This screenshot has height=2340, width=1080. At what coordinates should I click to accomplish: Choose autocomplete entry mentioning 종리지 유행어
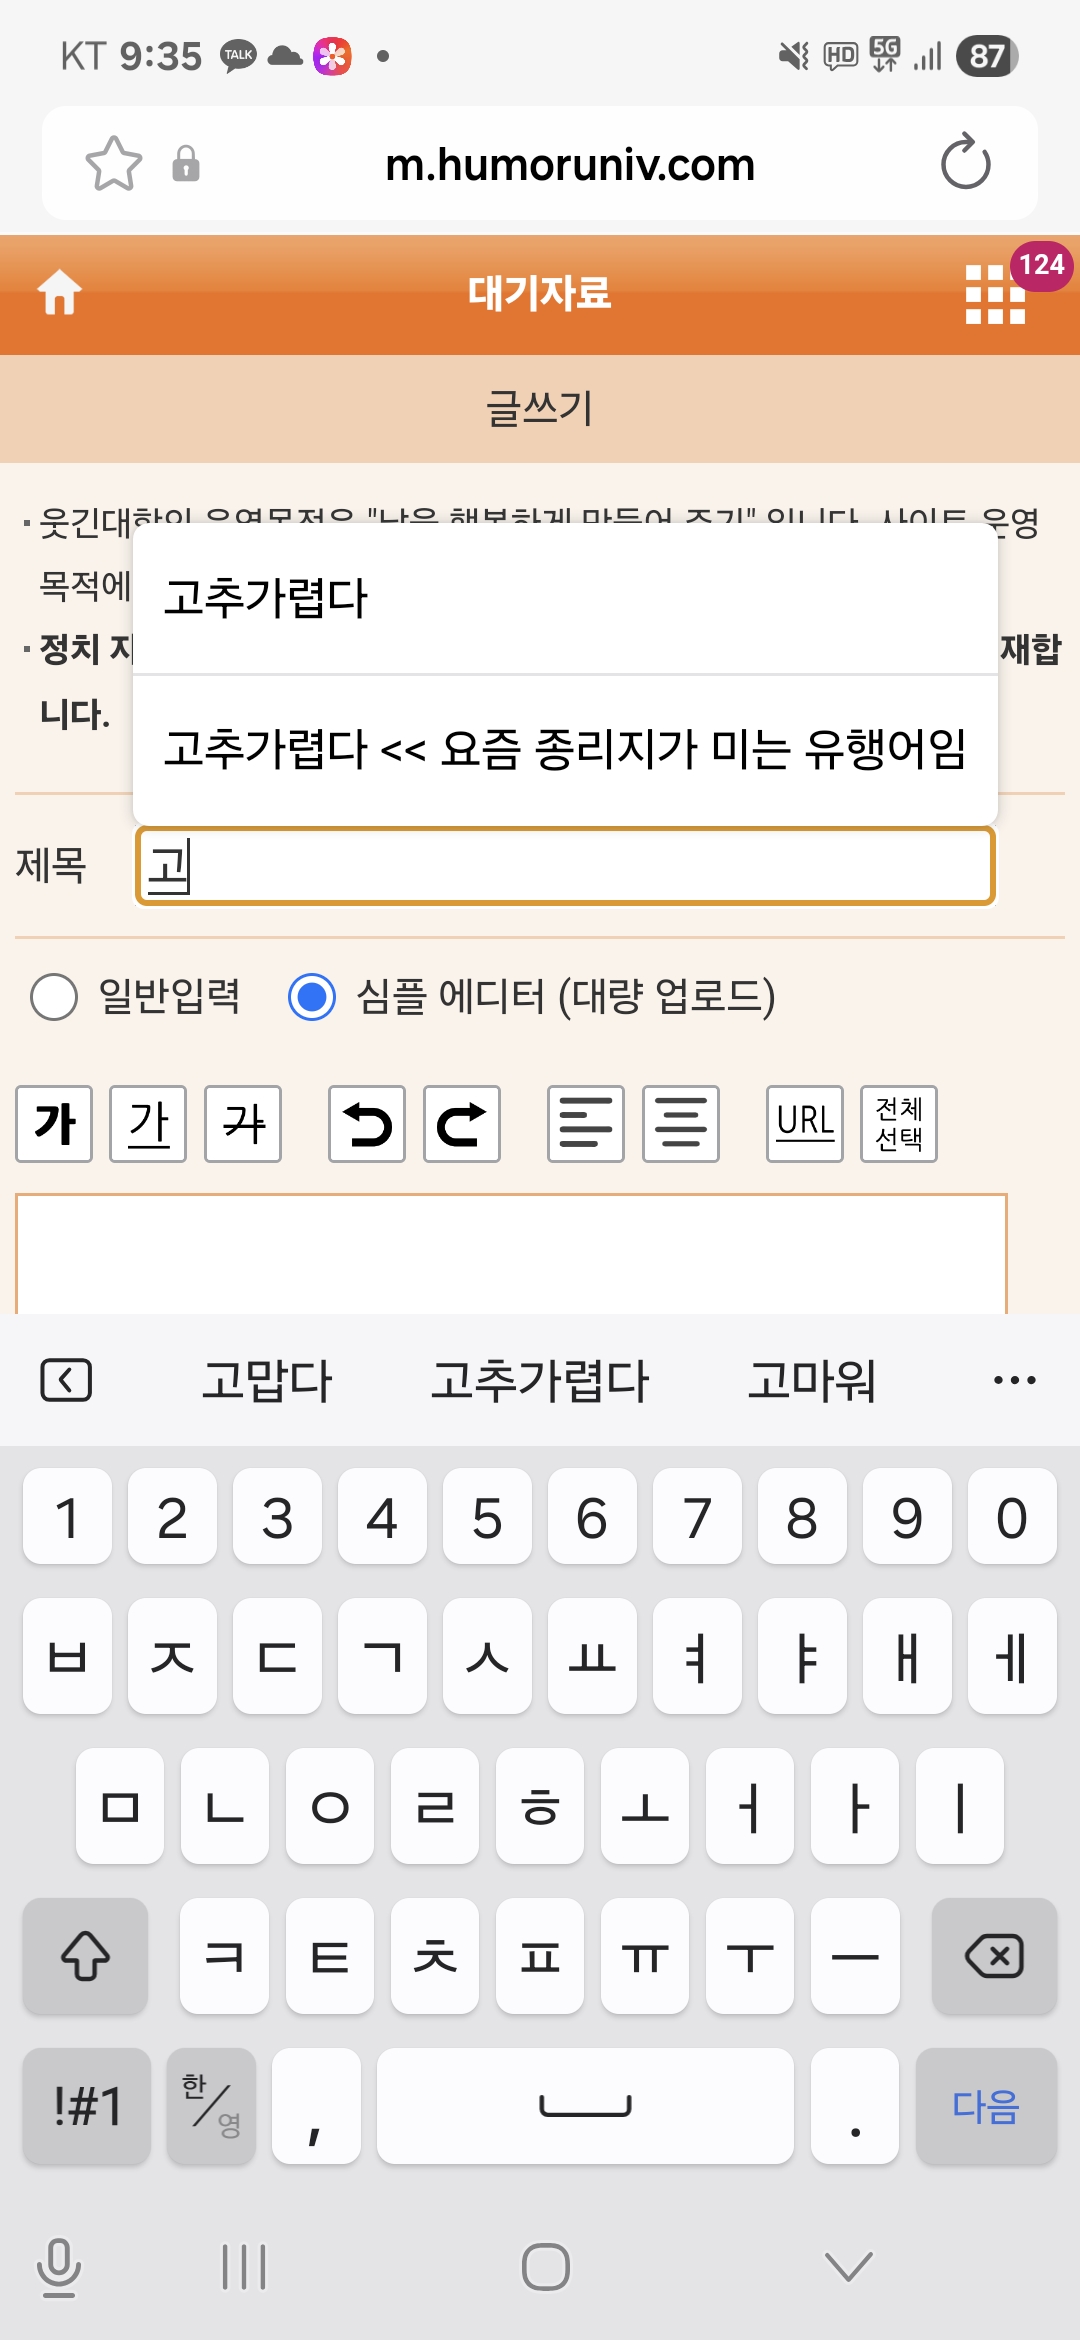pos(565,749)
